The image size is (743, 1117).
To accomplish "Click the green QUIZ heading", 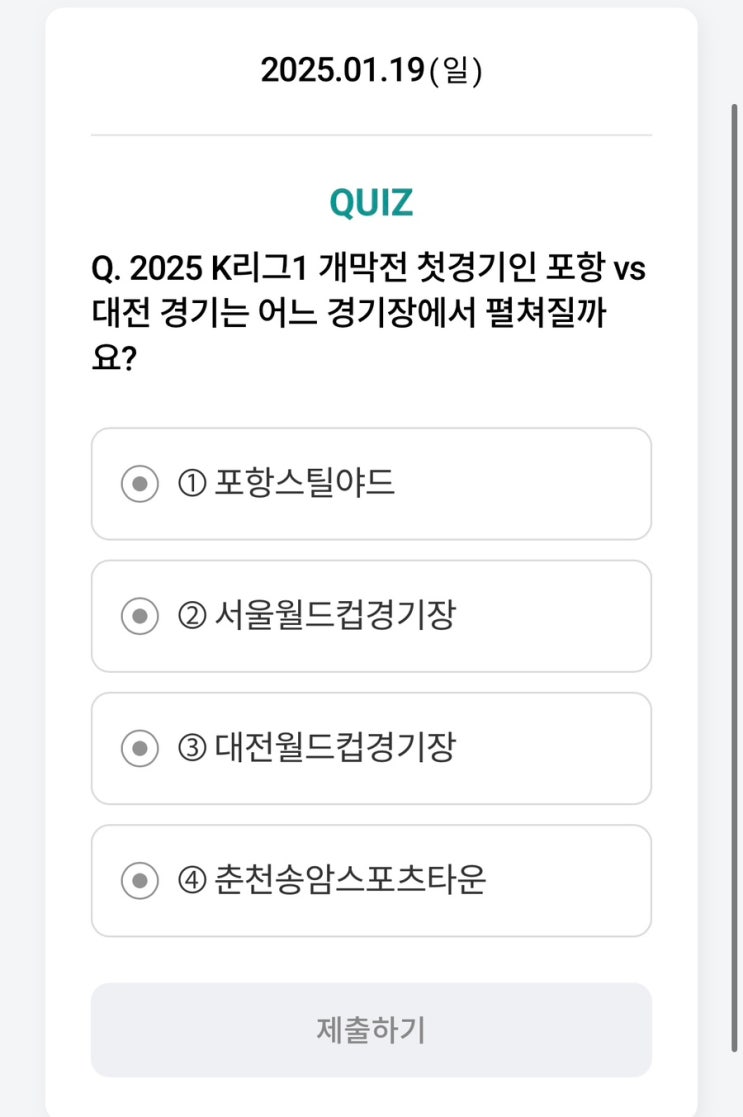I will tap(371, 203).
